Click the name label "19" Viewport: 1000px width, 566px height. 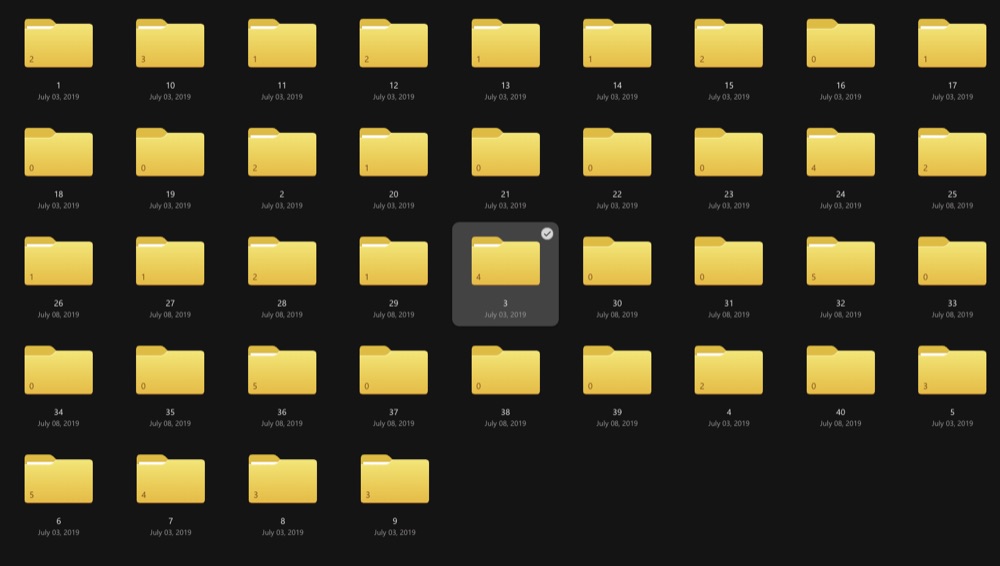(170, 194)
